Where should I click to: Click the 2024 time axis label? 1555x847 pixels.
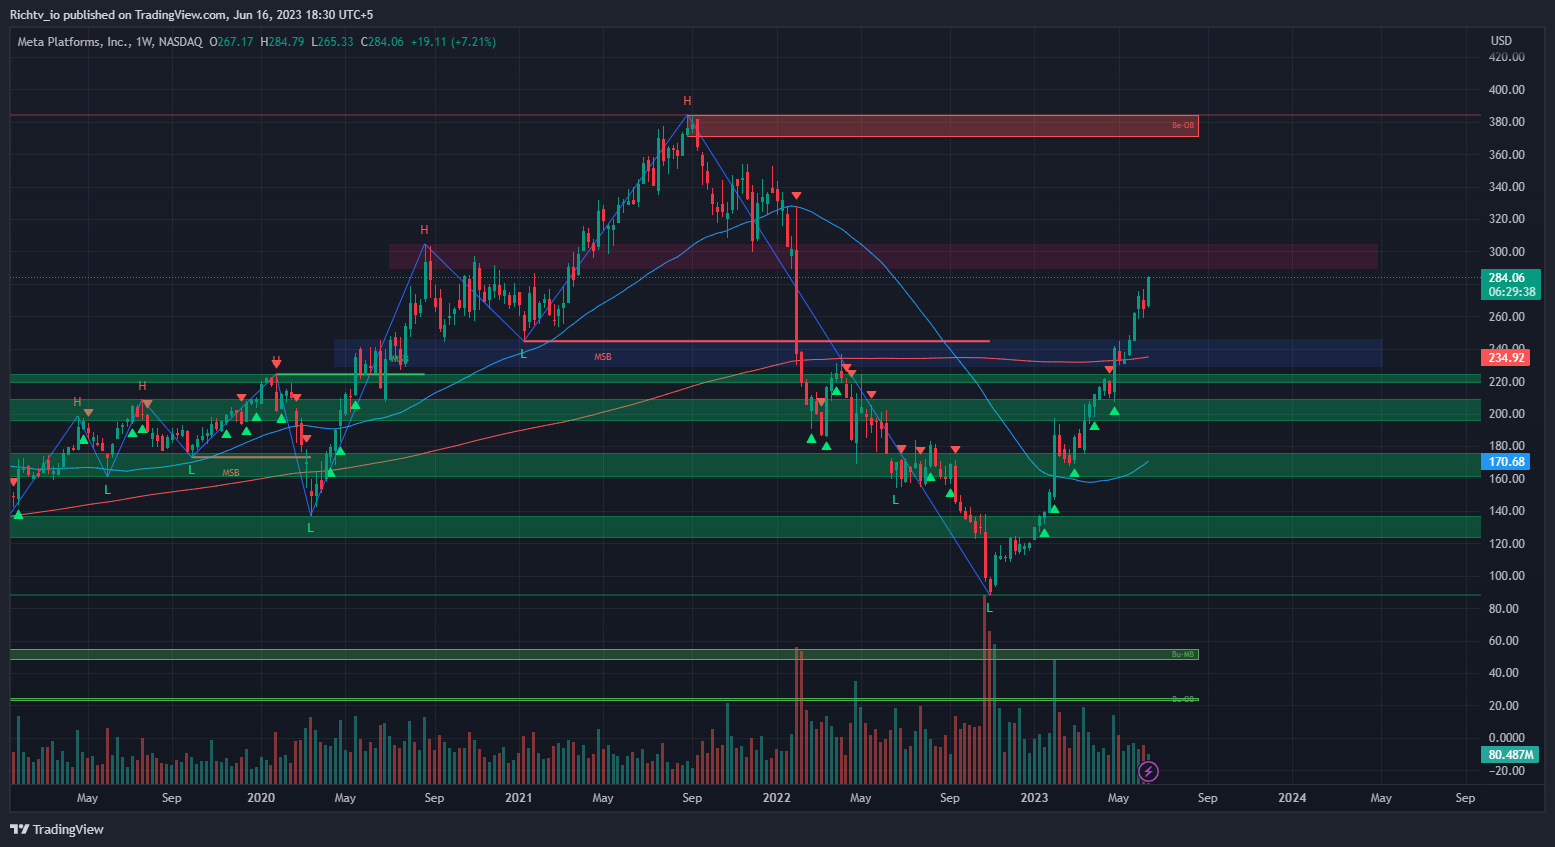coord(1293,798)
